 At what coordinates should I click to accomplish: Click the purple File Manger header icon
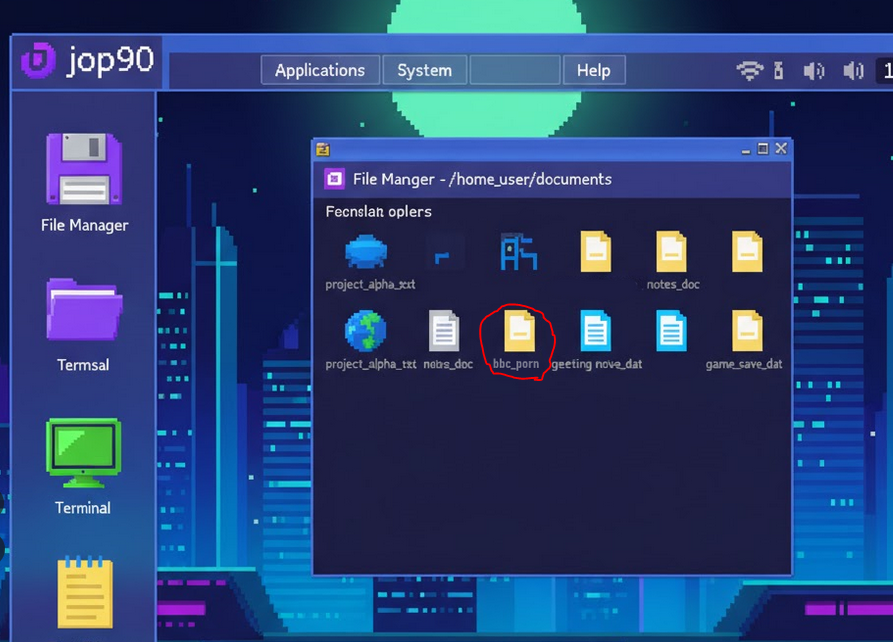coord(334,179)
